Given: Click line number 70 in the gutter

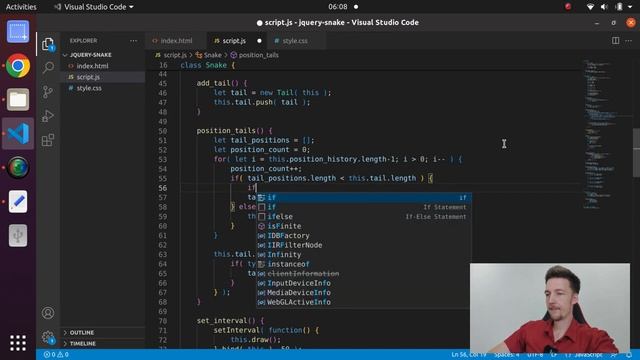Looking at the screenshot, I should 163,321.
